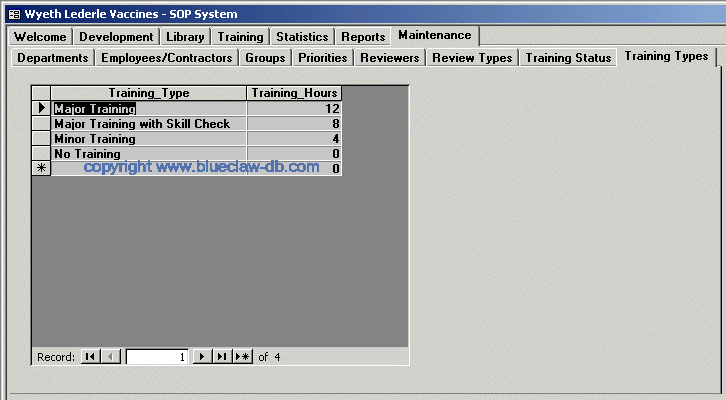Go to next record navigation button
726x400 pixels.
(202, 356)
